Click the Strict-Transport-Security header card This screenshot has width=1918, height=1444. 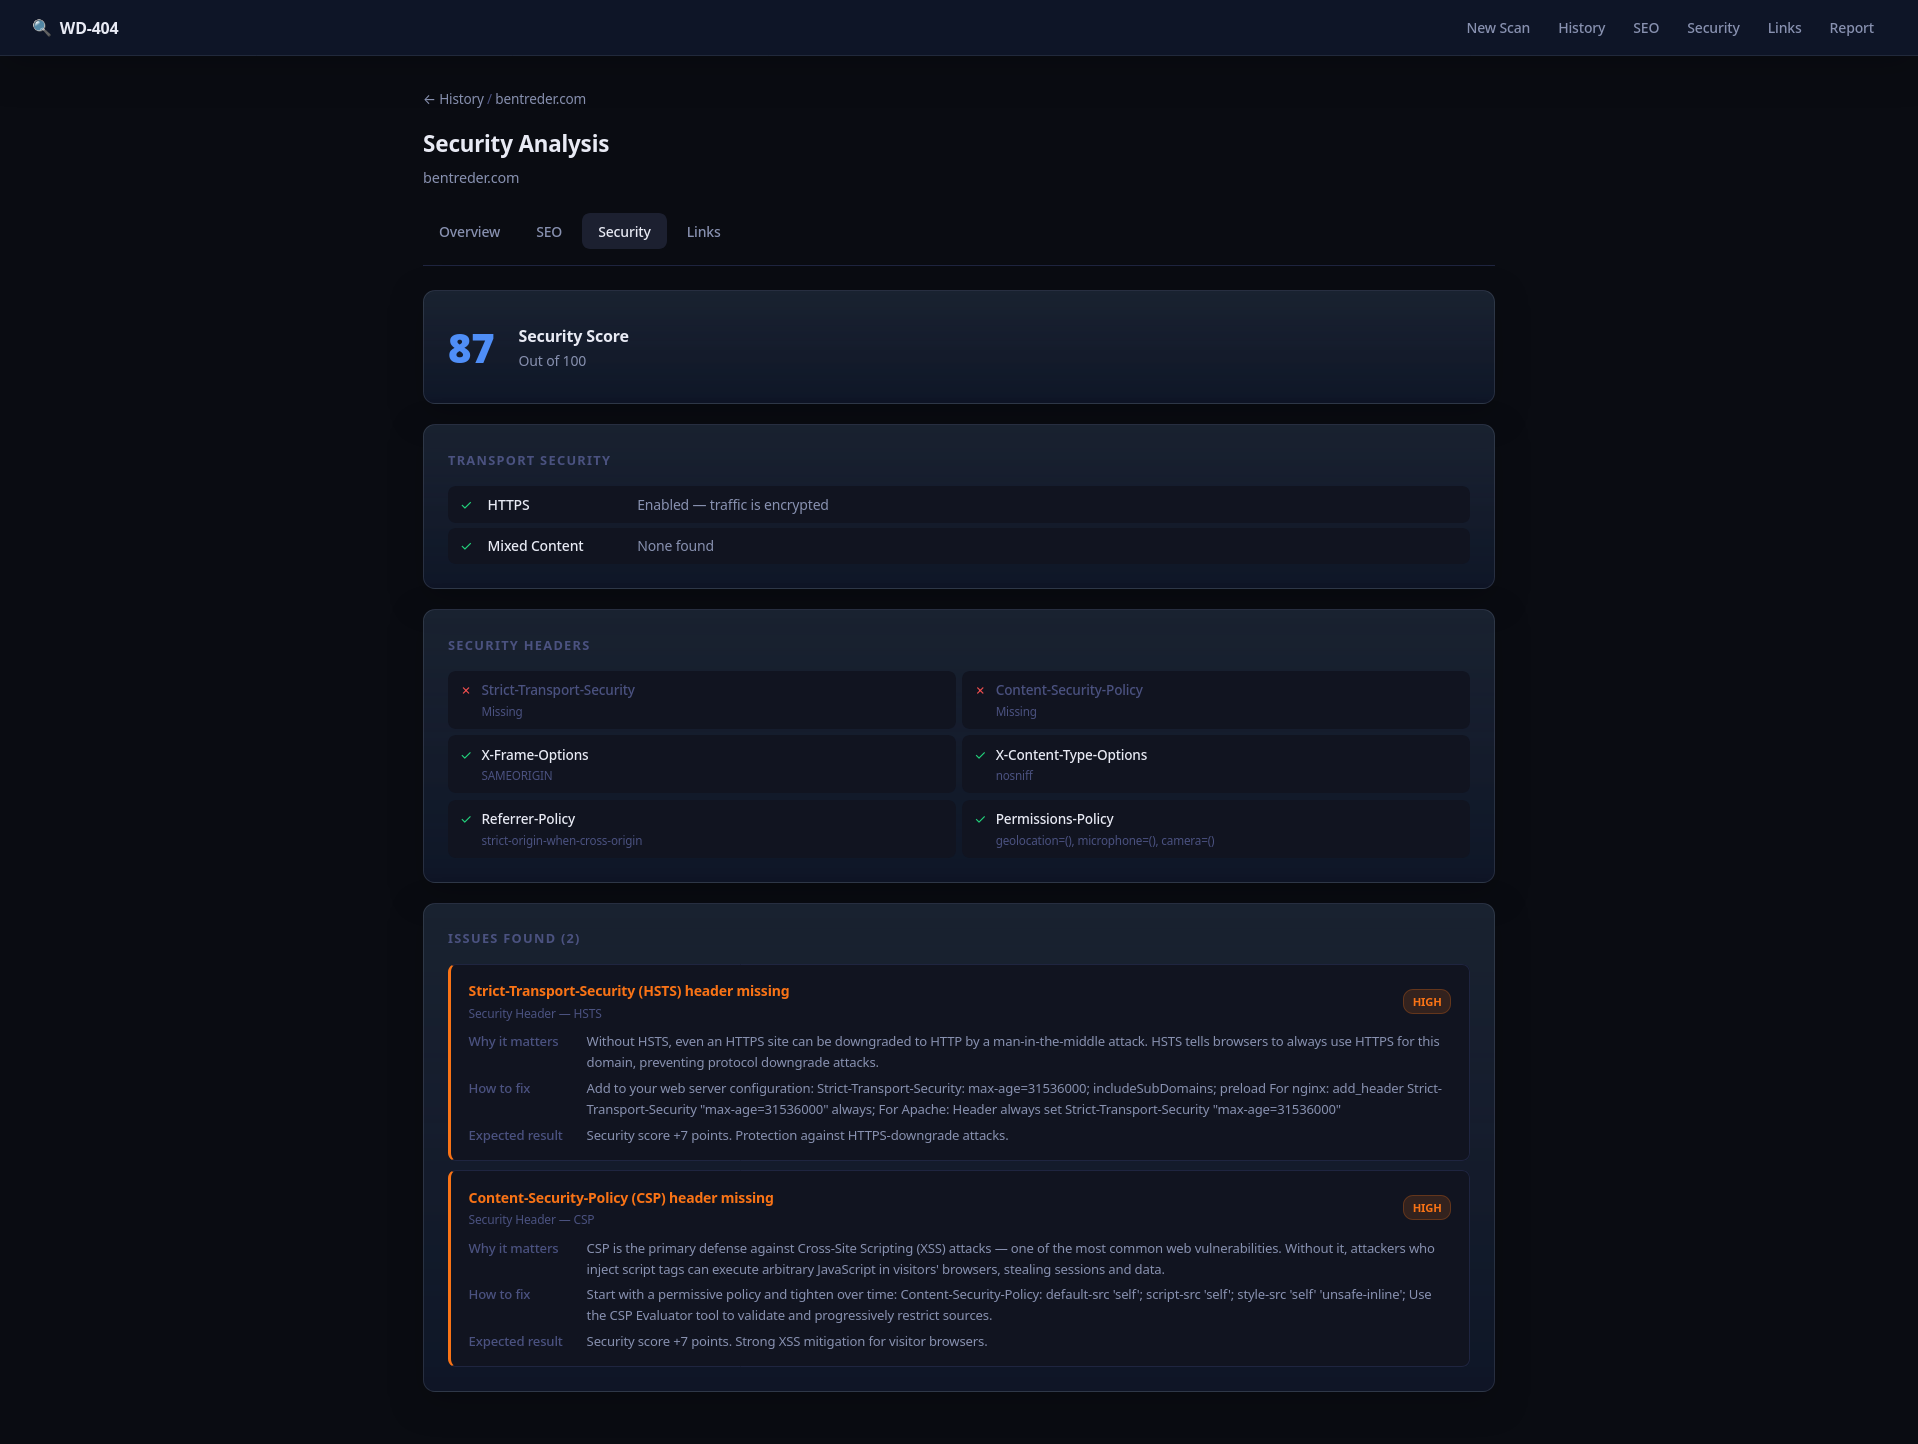(702, 700)
